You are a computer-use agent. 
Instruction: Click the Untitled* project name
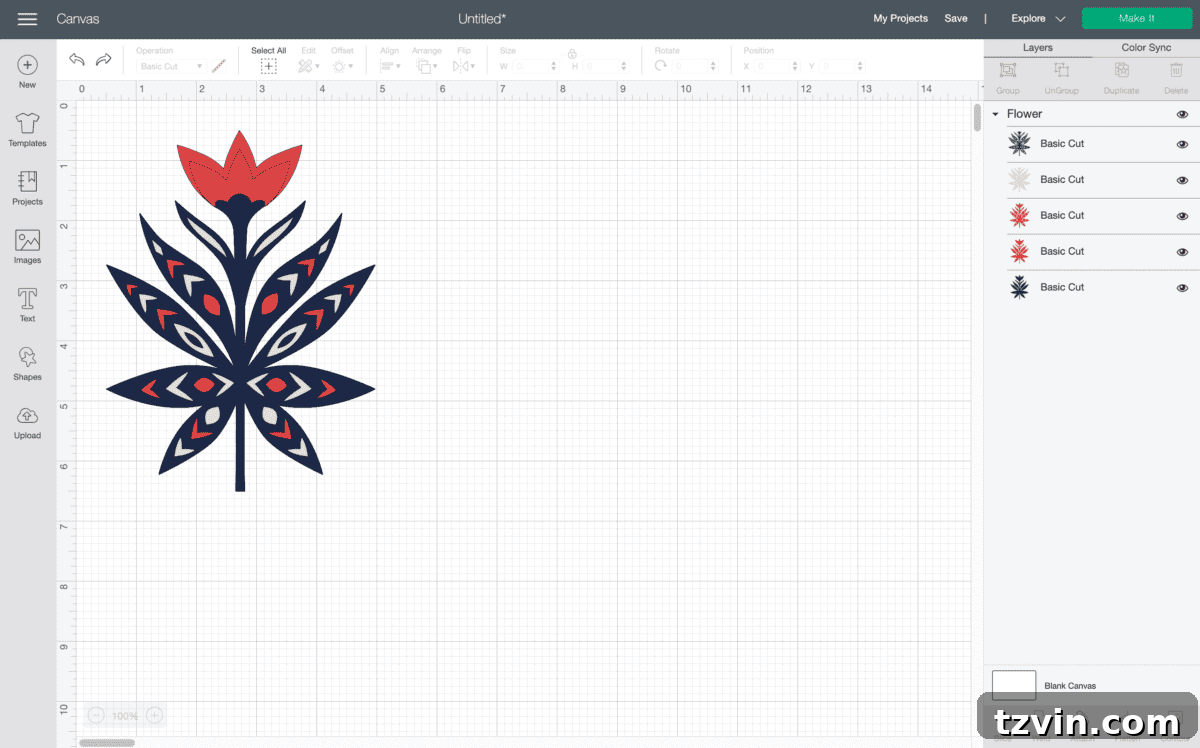(482, 19)
